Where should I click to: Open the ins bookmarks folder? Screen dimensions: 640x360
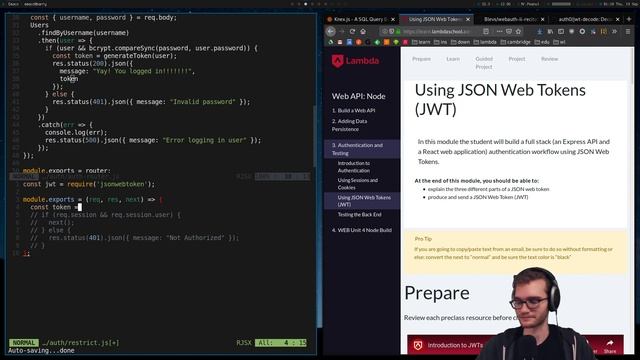coord(441,42)
